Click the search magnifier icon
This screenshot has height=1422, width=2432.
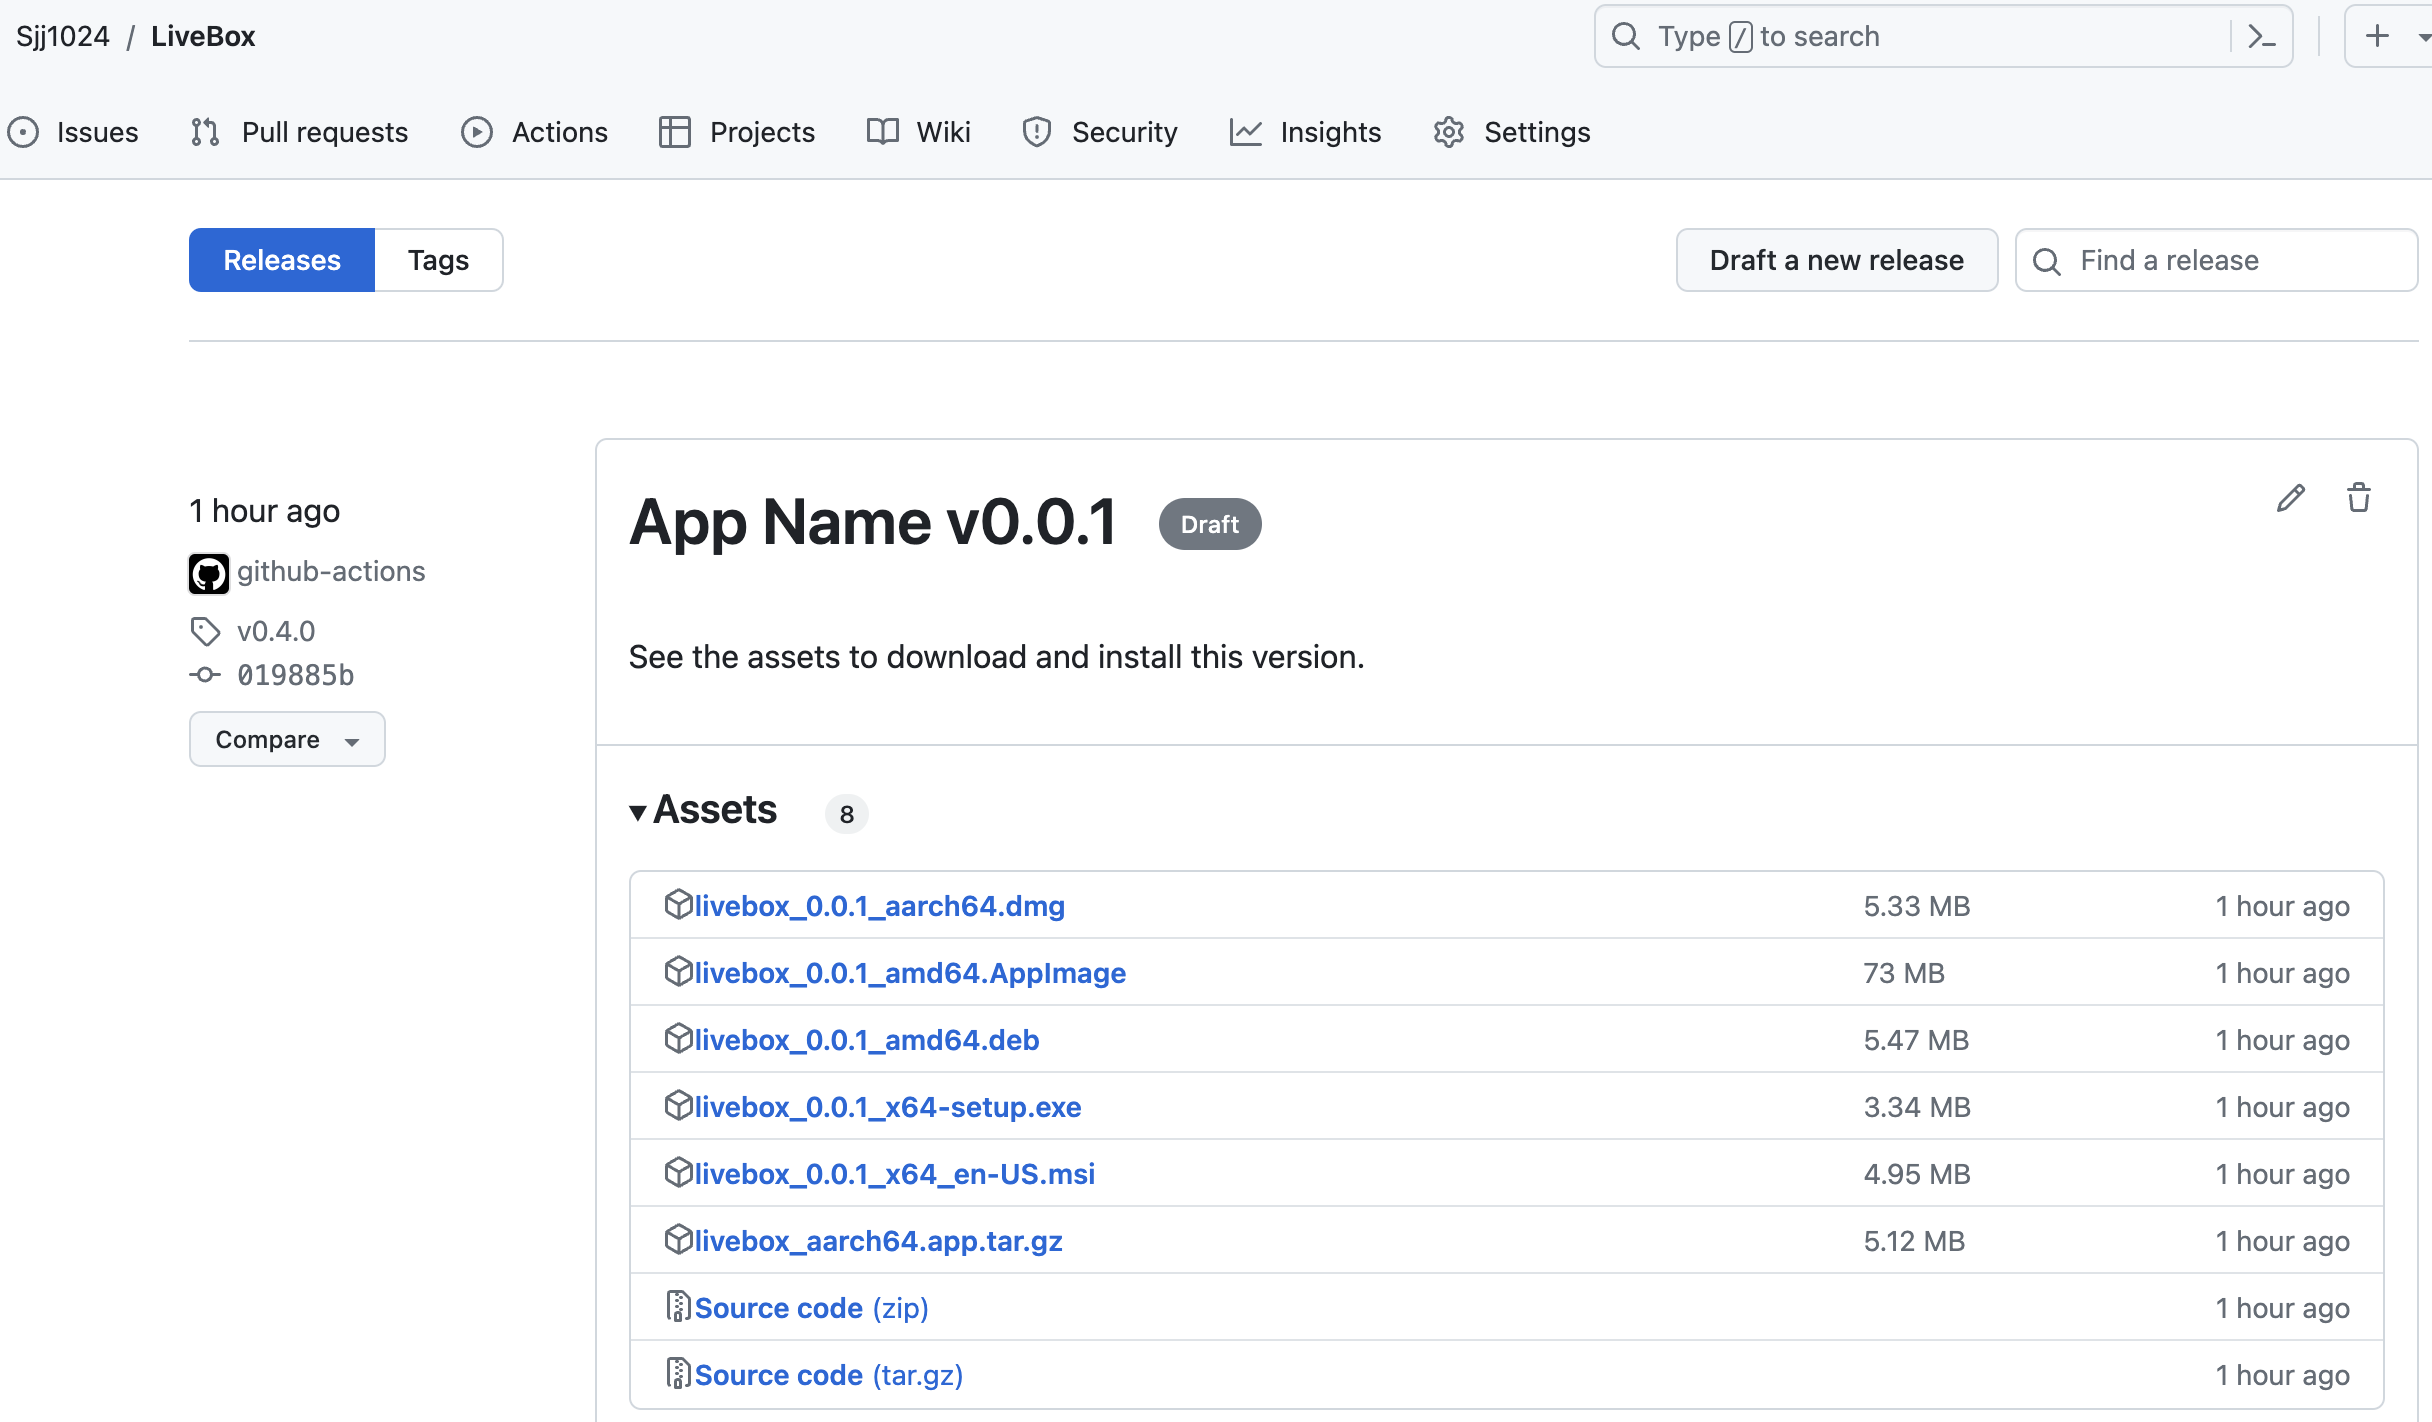pos(1626,36)
